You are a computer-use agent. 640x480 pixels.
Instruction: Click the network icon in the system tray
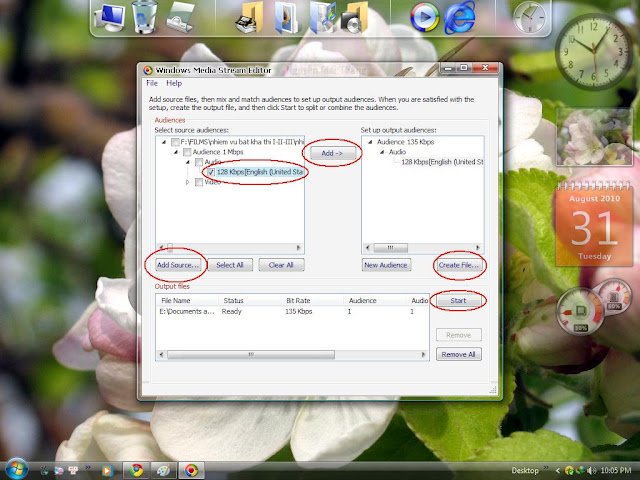coord(580,471)
